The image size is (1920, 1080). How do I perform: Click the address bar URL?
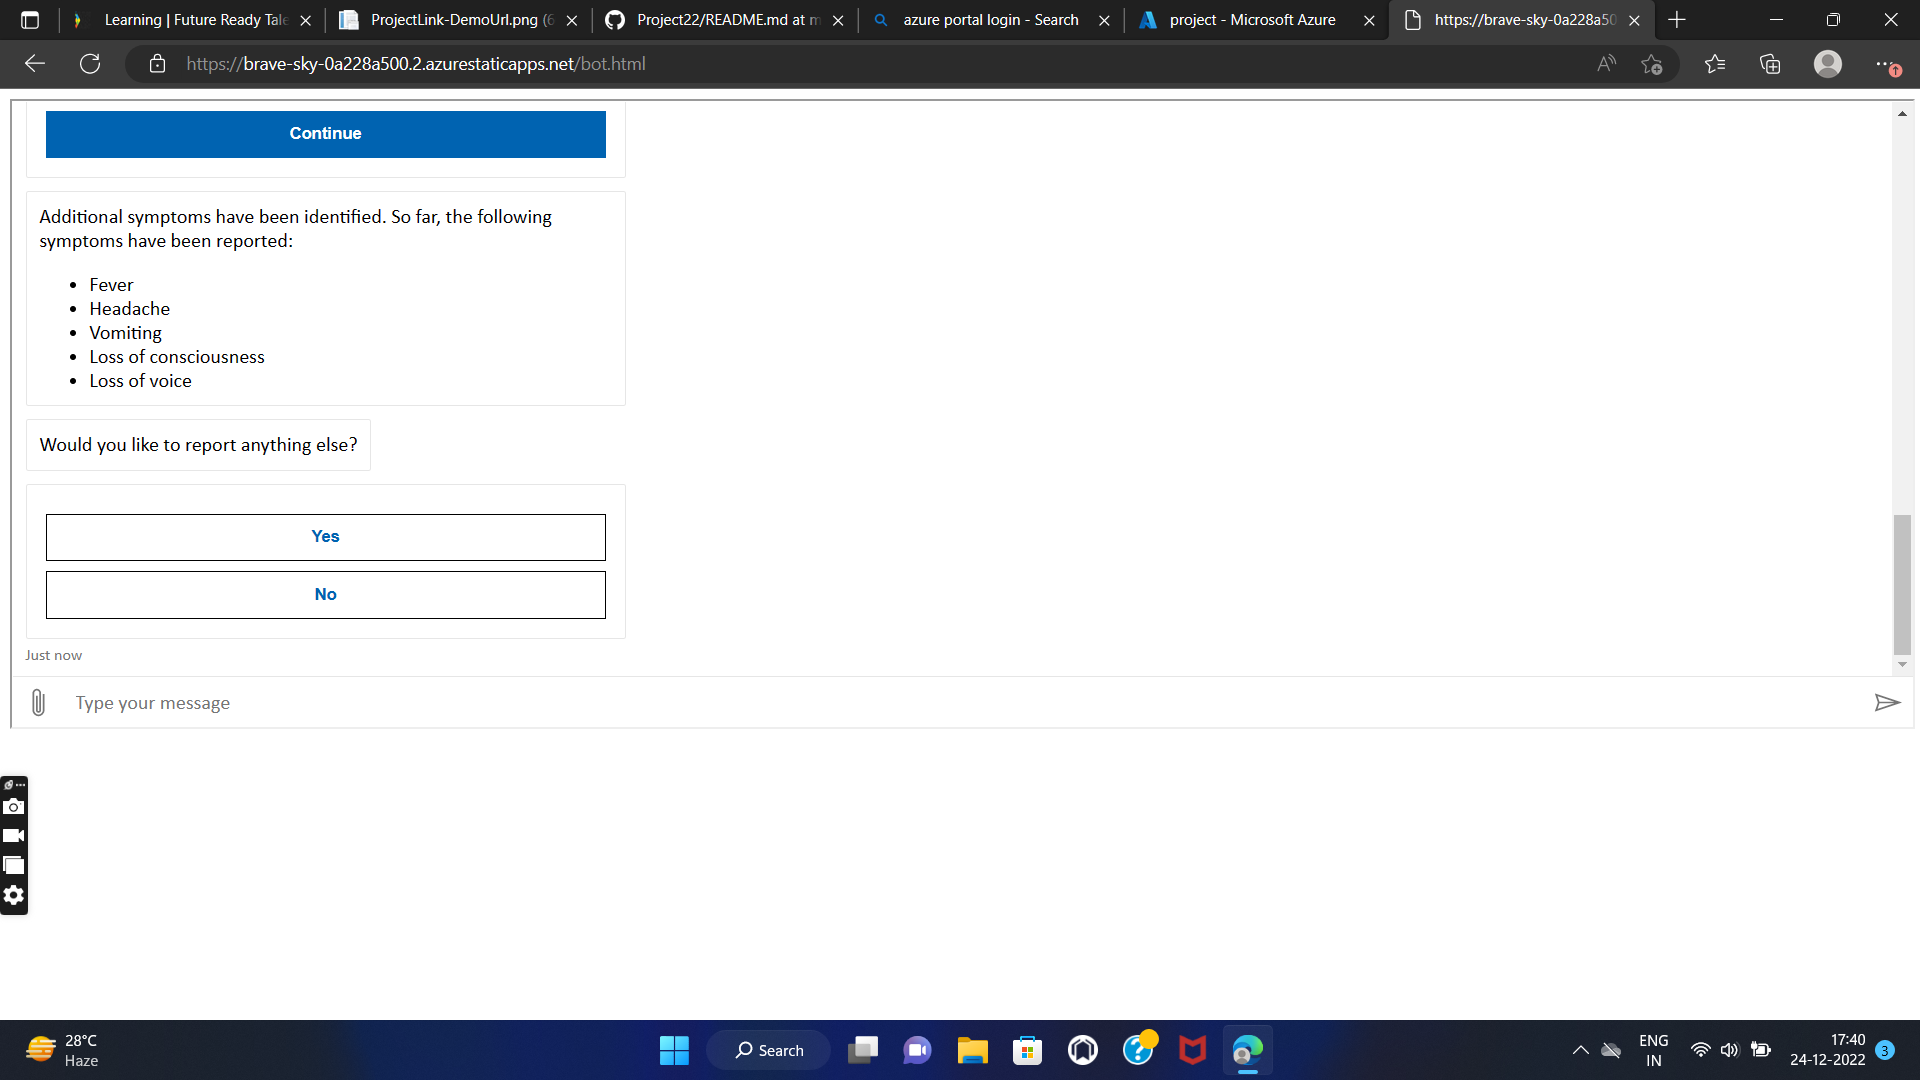point(416,64)
